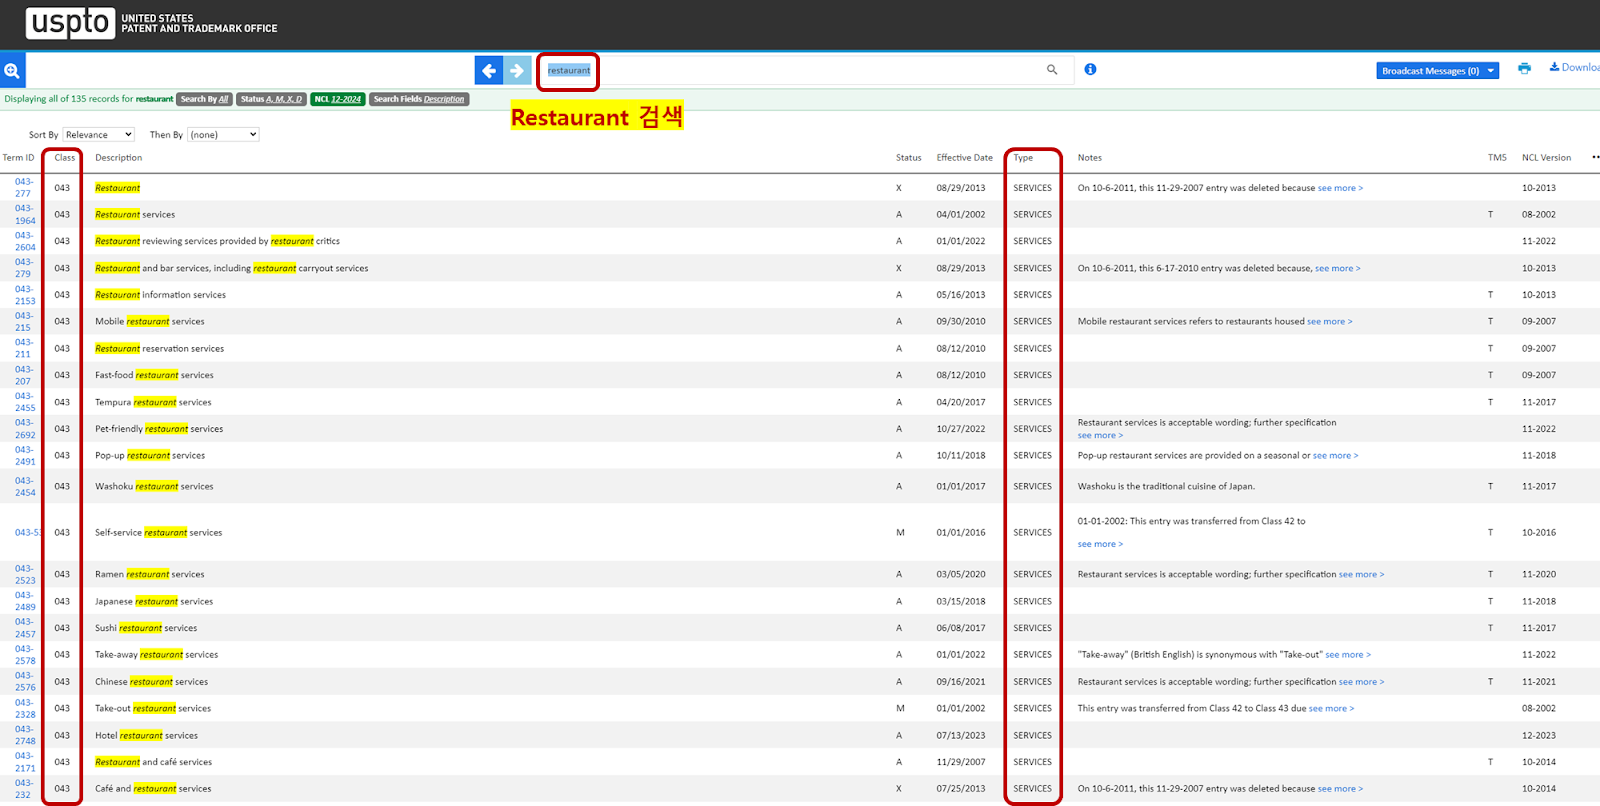The width and height of the screenshot is (1600, 806).
Task: Open term ID 043-2455 link
Action: coord(25,402)
